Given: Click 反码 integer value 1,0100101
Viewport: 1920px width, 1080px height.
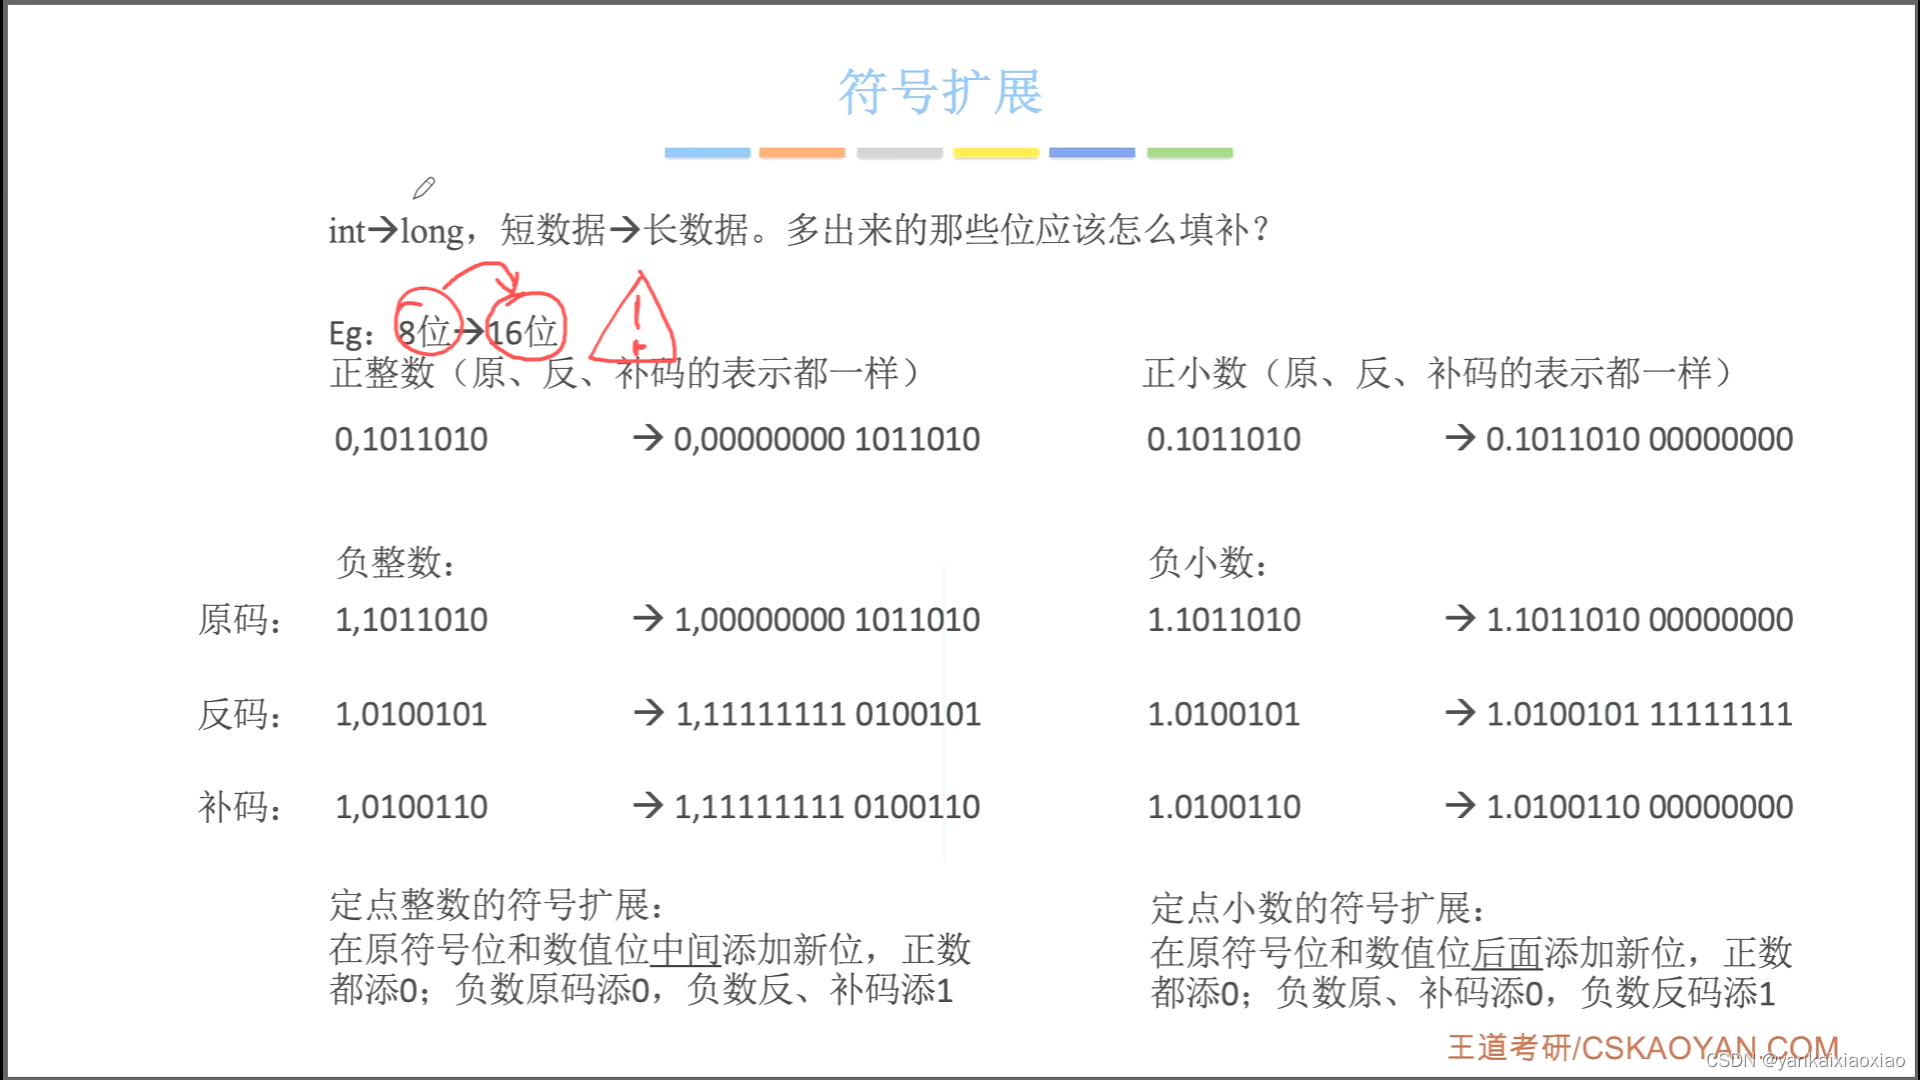Looking at the screenshot, I should click(411, 714).
